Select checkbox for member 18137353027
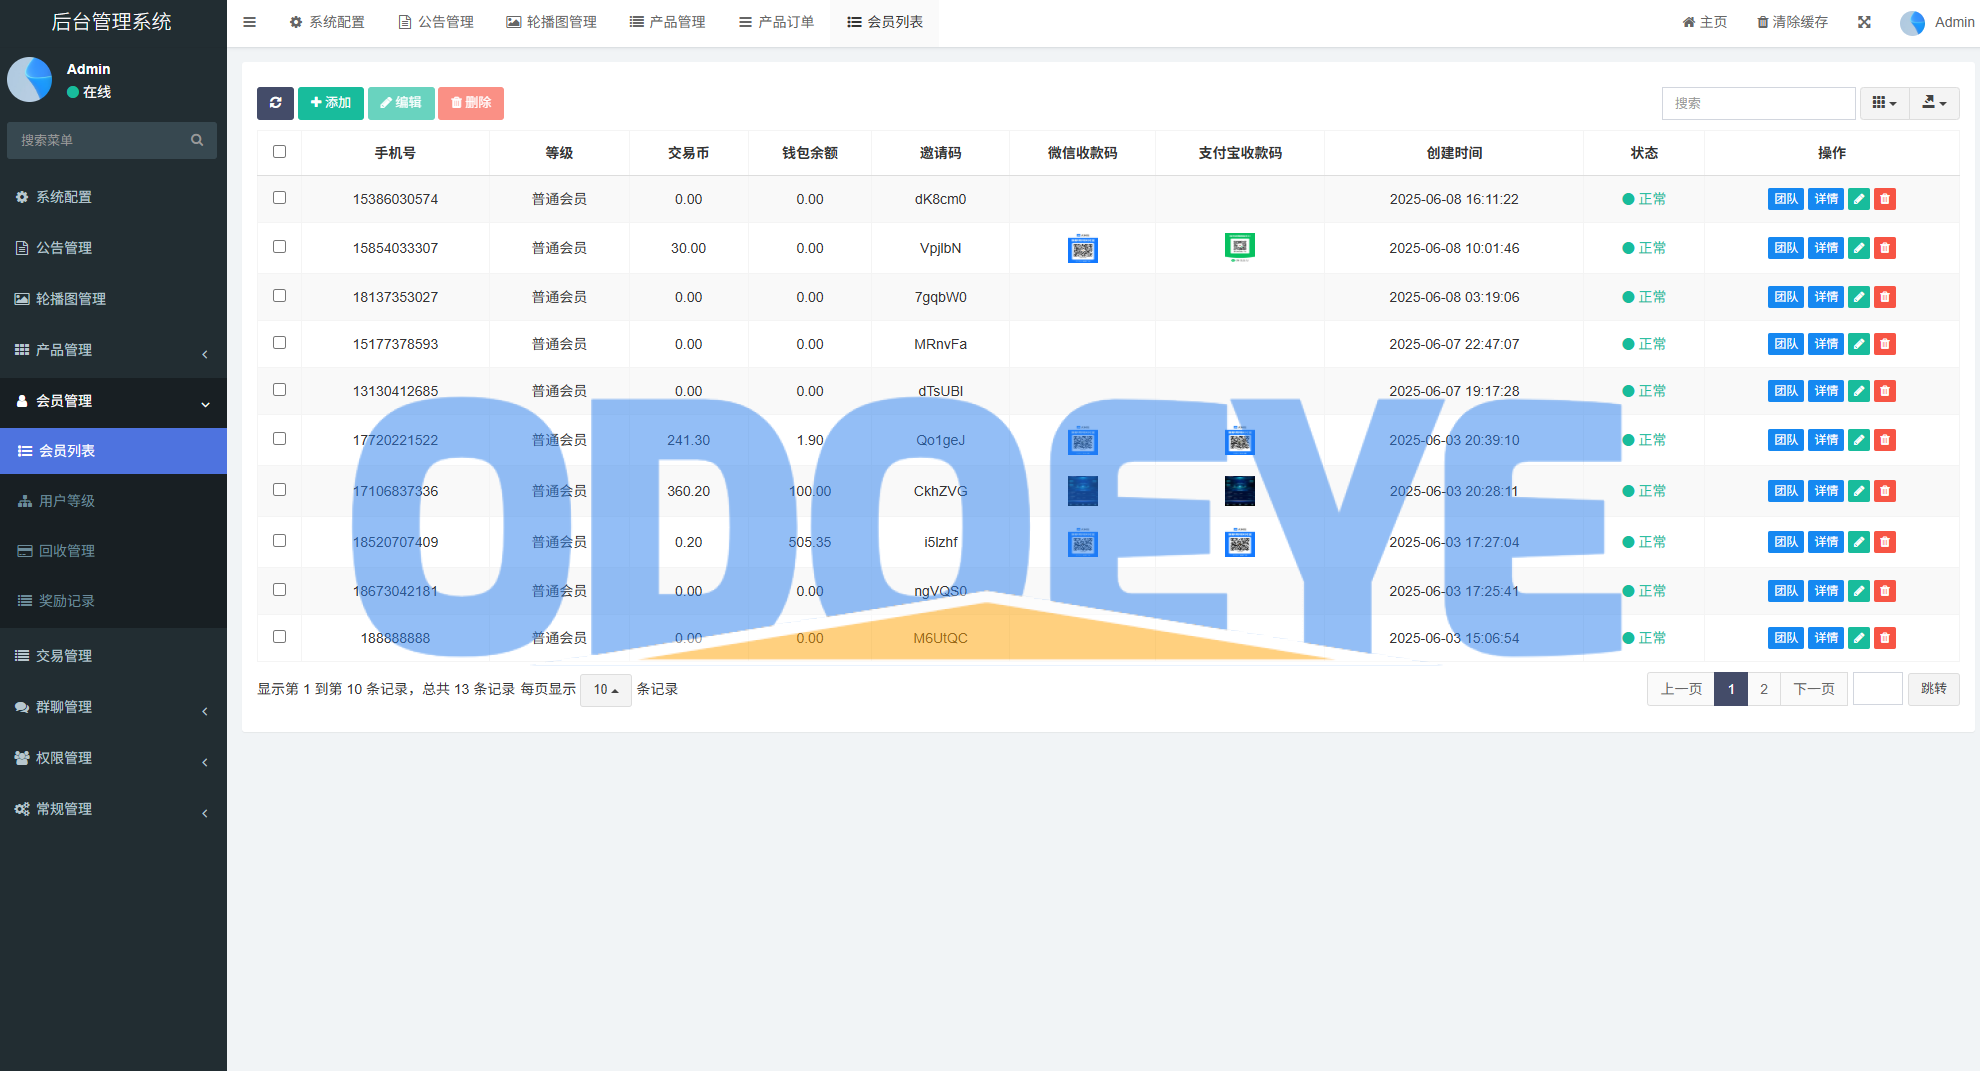 pyautogui.click(x=279, y=296)
